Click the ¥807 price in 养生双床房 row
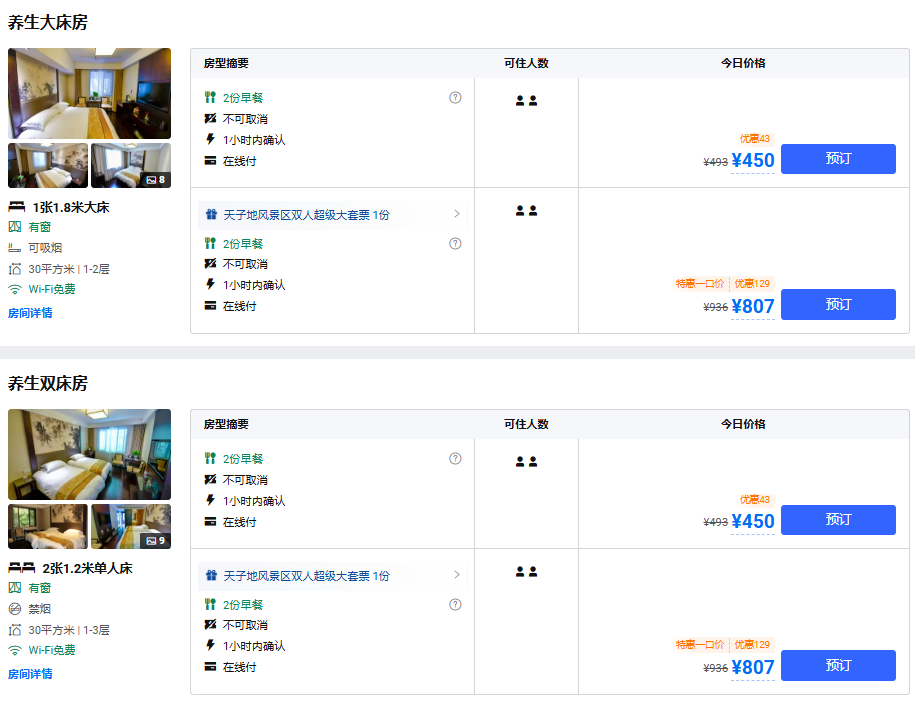Viewport: 915px width, 704px height. (x=752, y=668)
